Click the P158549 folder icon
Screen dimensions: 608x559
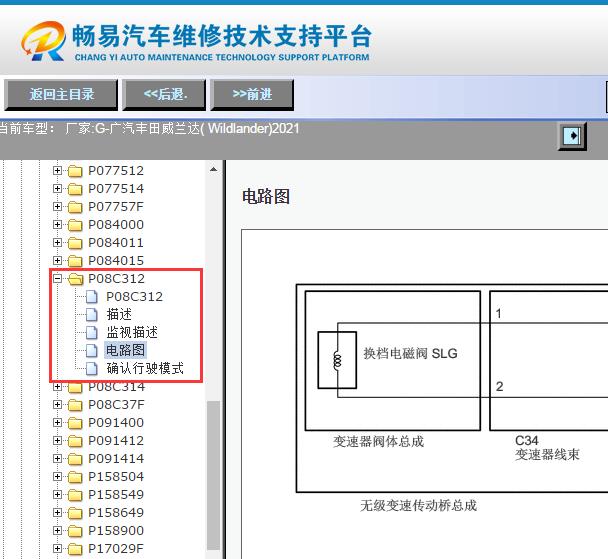coord(75,495)
